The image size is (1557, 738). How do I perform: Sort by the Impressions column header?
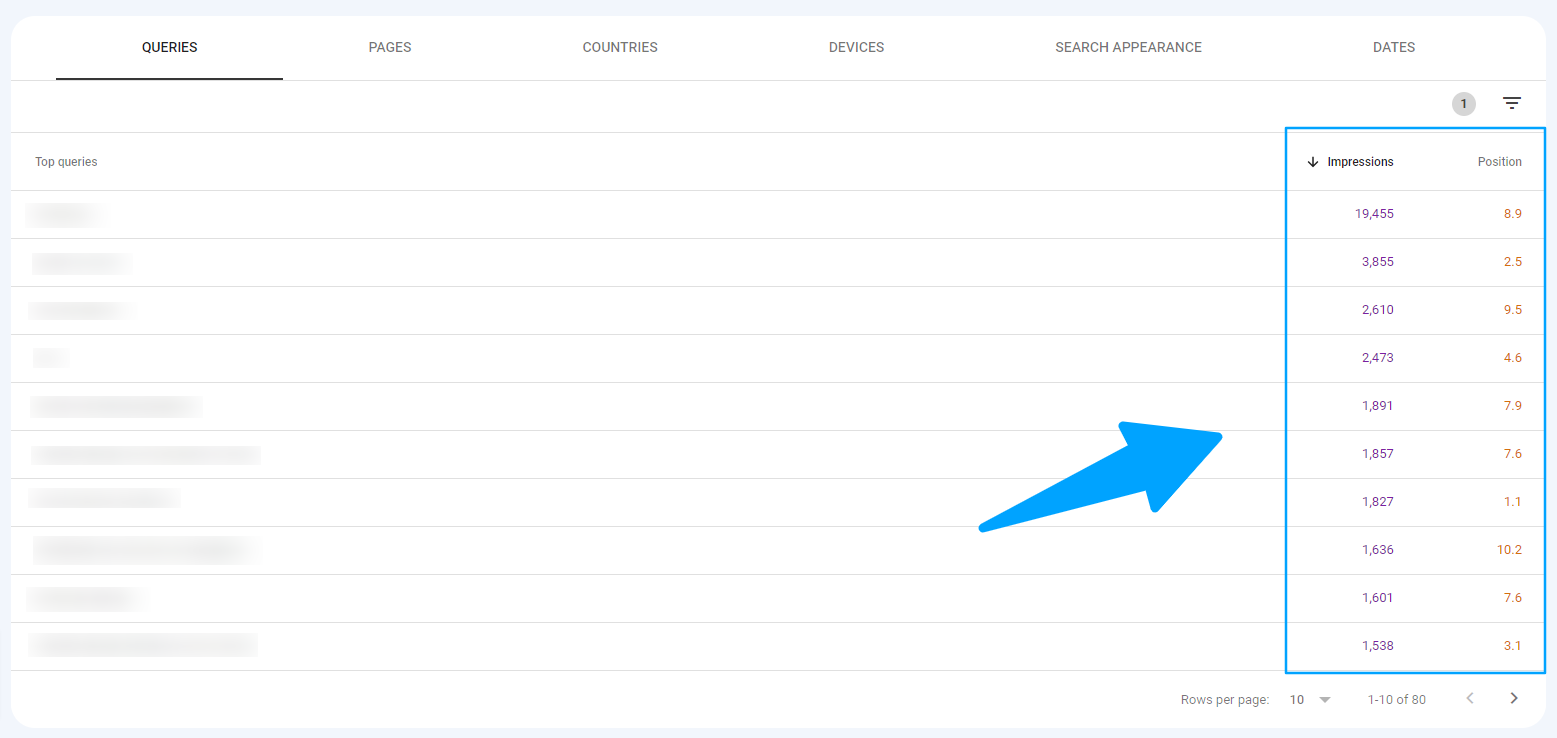pos(1360,162)
